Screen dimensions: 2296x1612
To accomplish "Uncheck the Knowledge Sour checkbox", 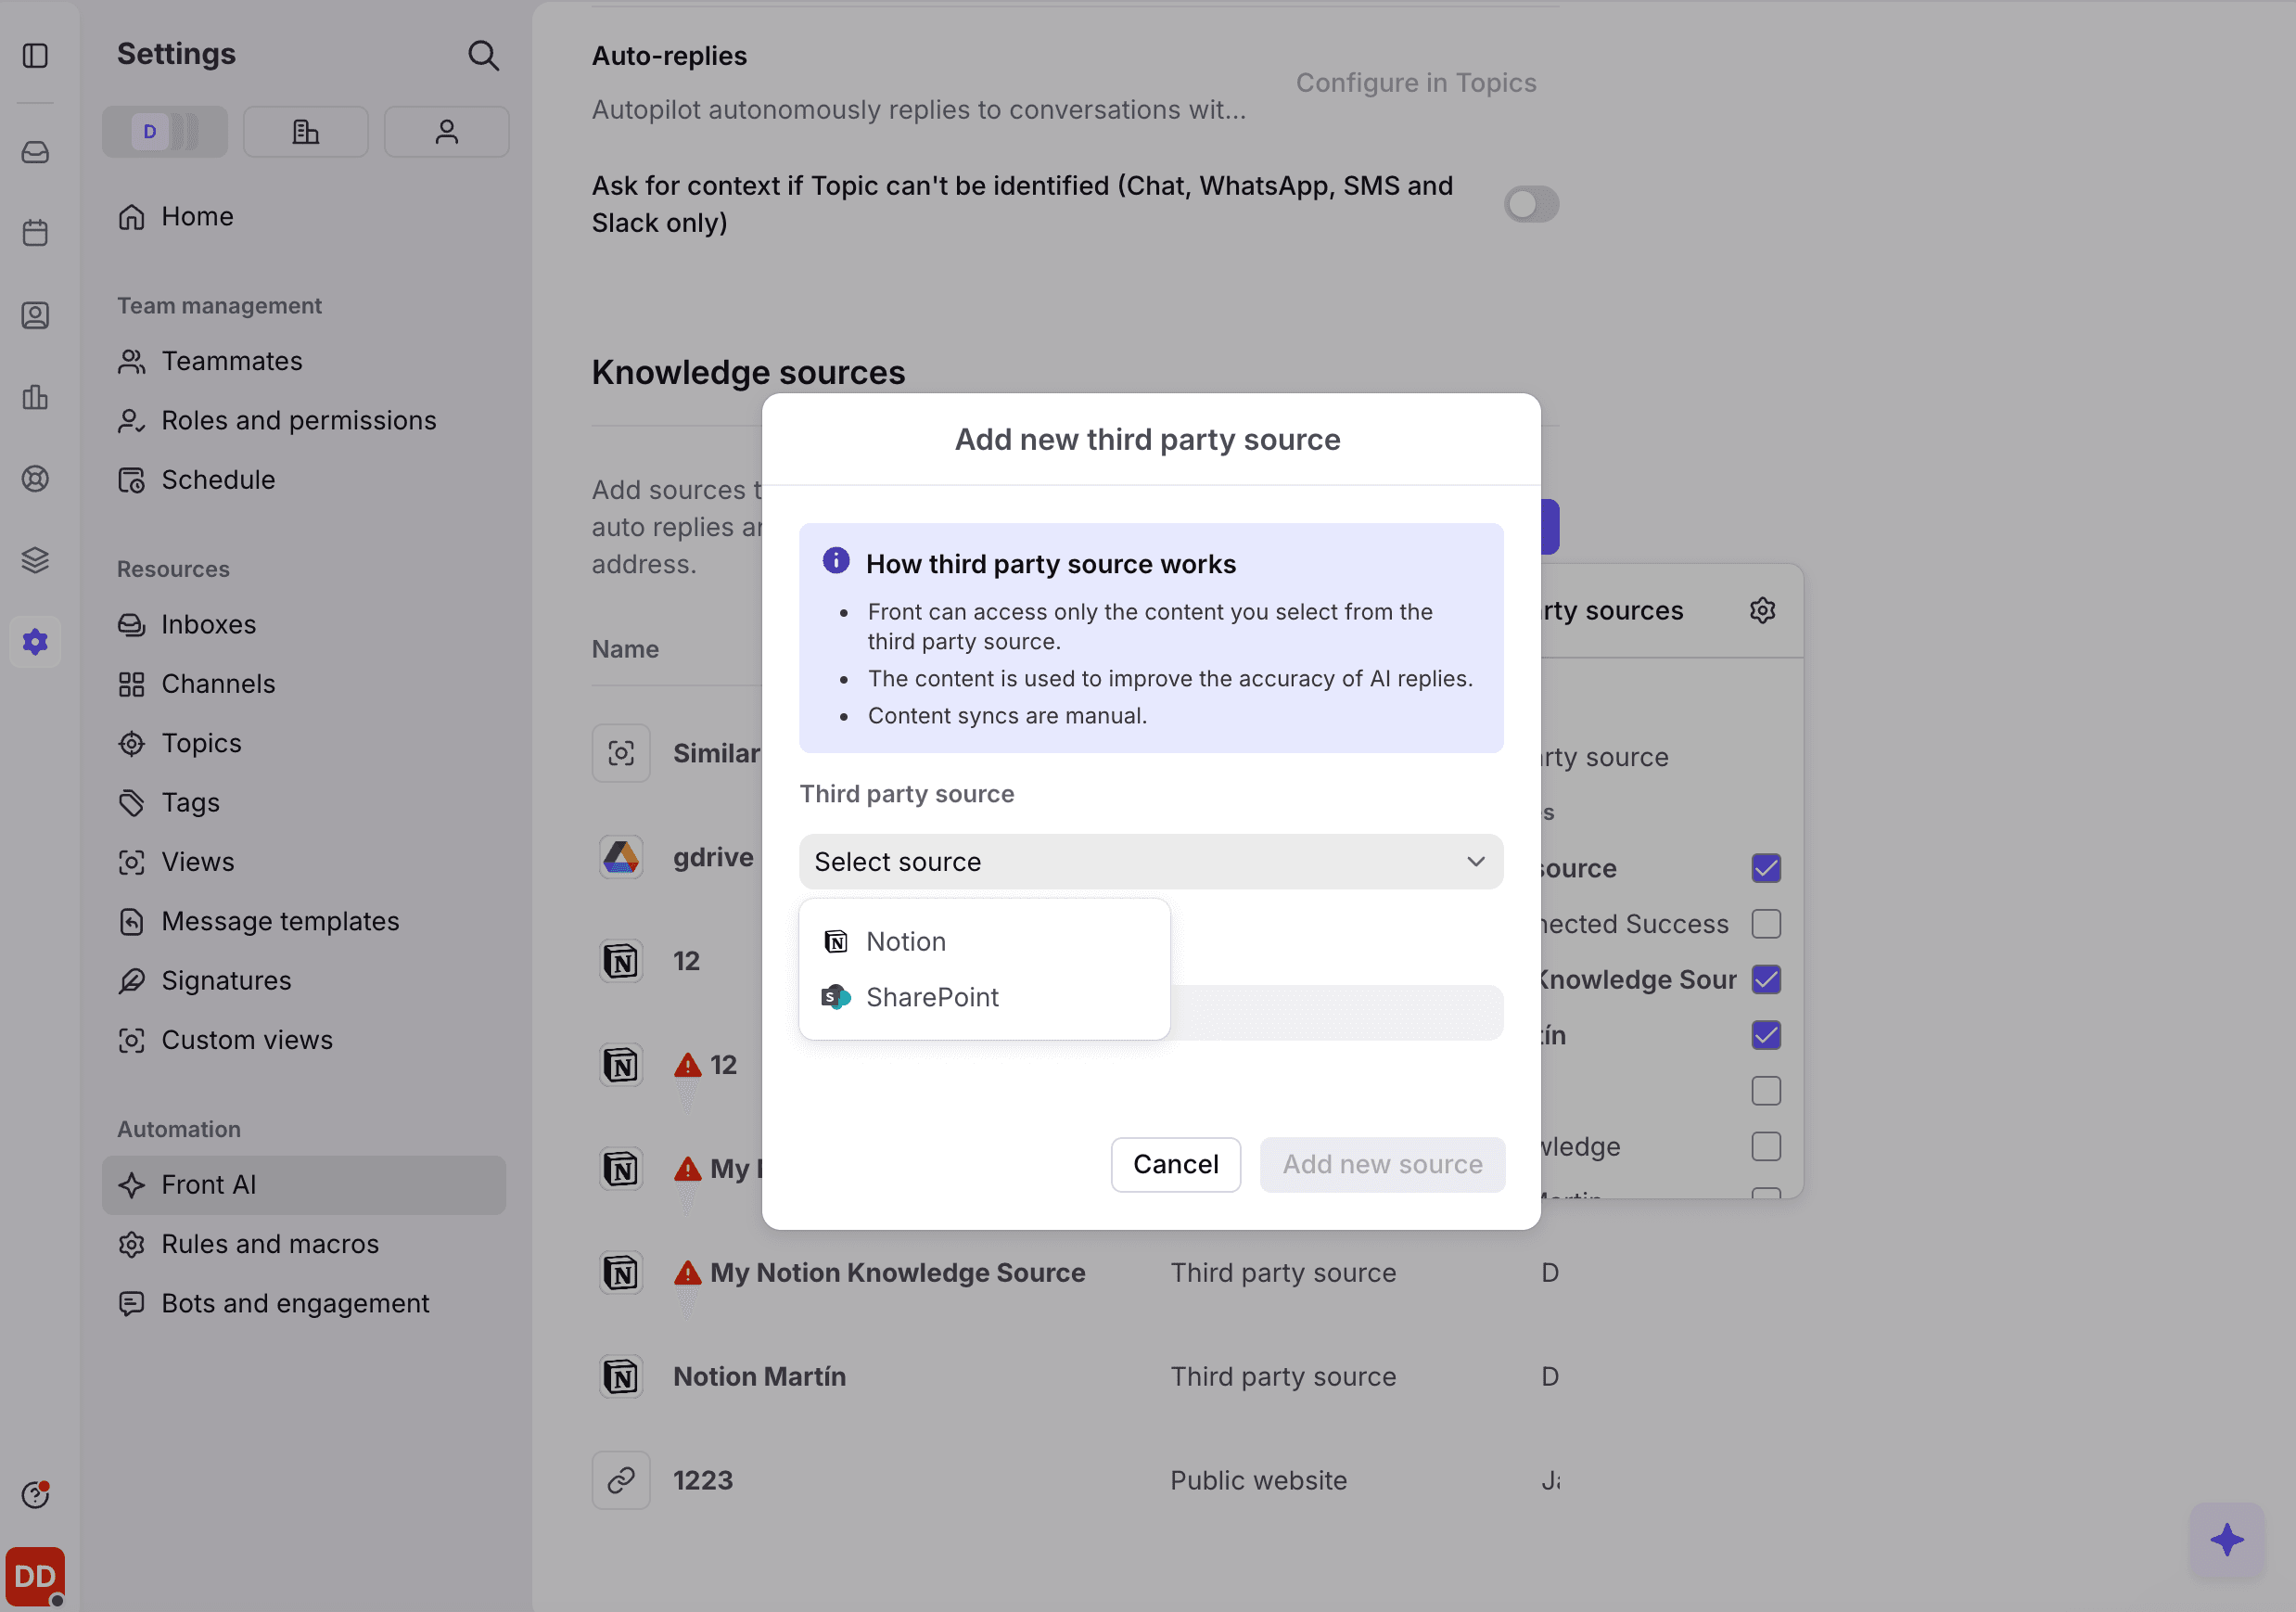I will [x=1766, y=979].
